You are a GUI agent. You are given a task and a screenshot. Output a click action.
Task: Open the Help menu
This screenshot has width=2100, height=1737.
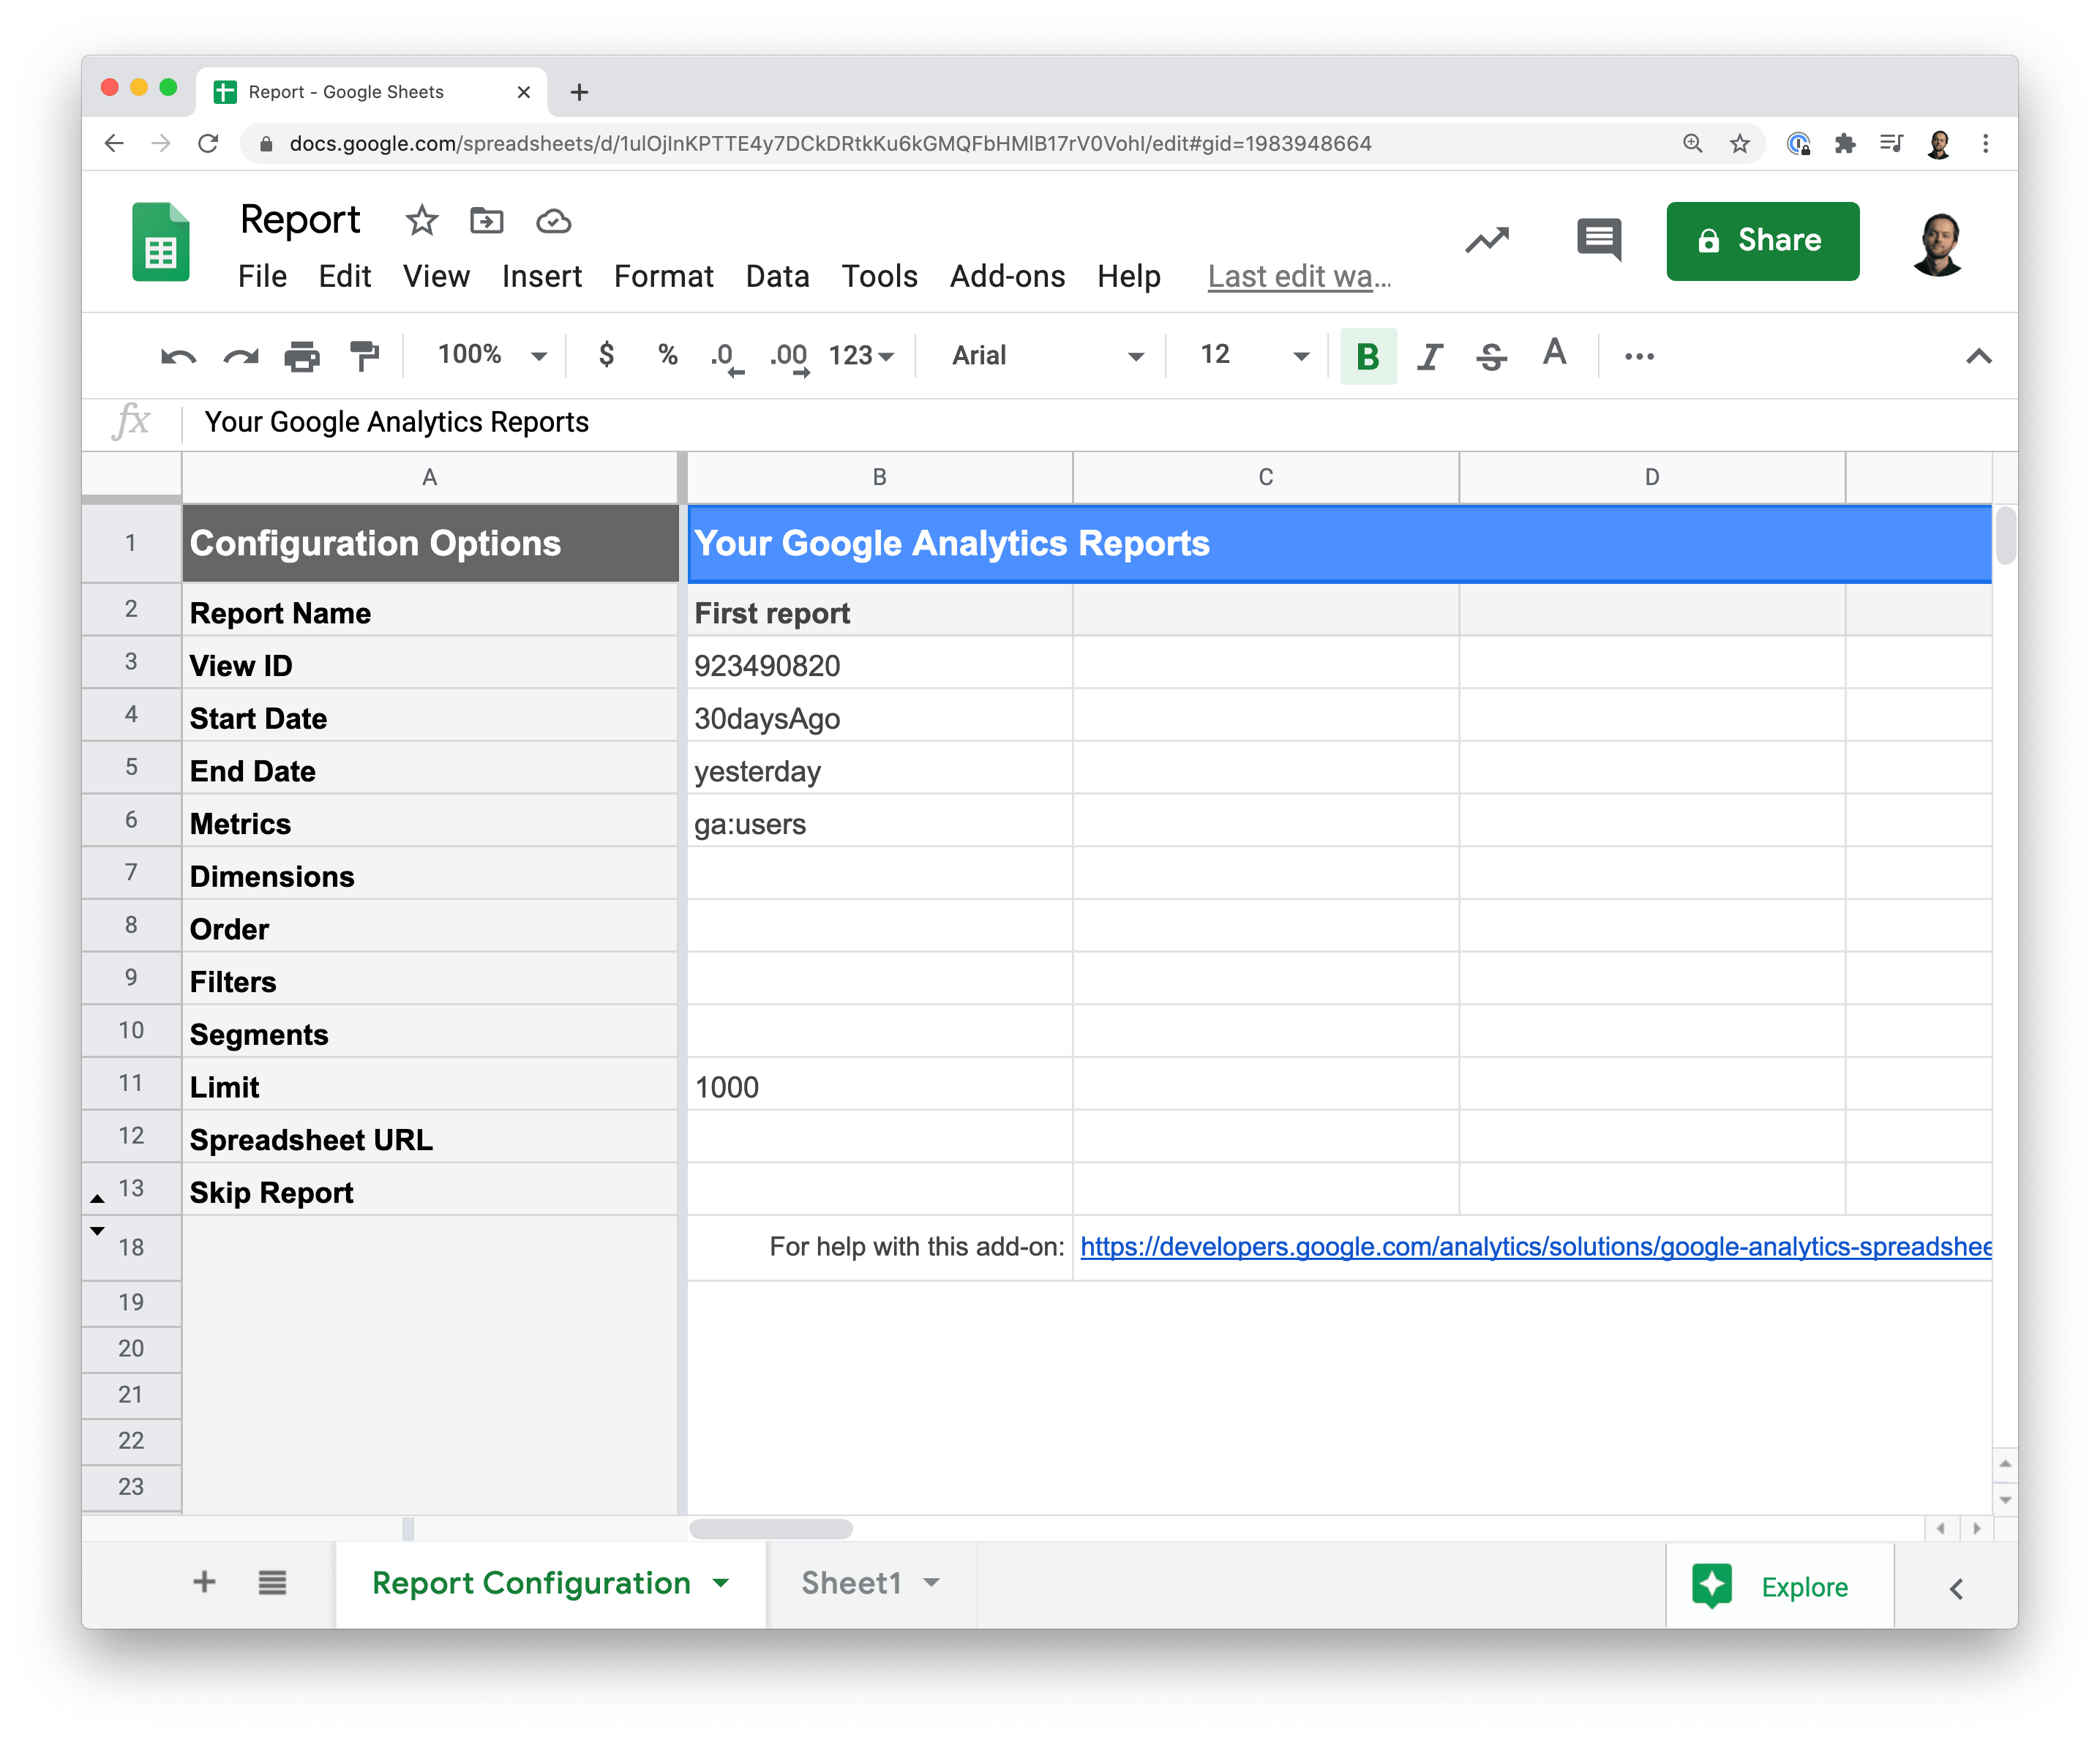pos(1128,276)
